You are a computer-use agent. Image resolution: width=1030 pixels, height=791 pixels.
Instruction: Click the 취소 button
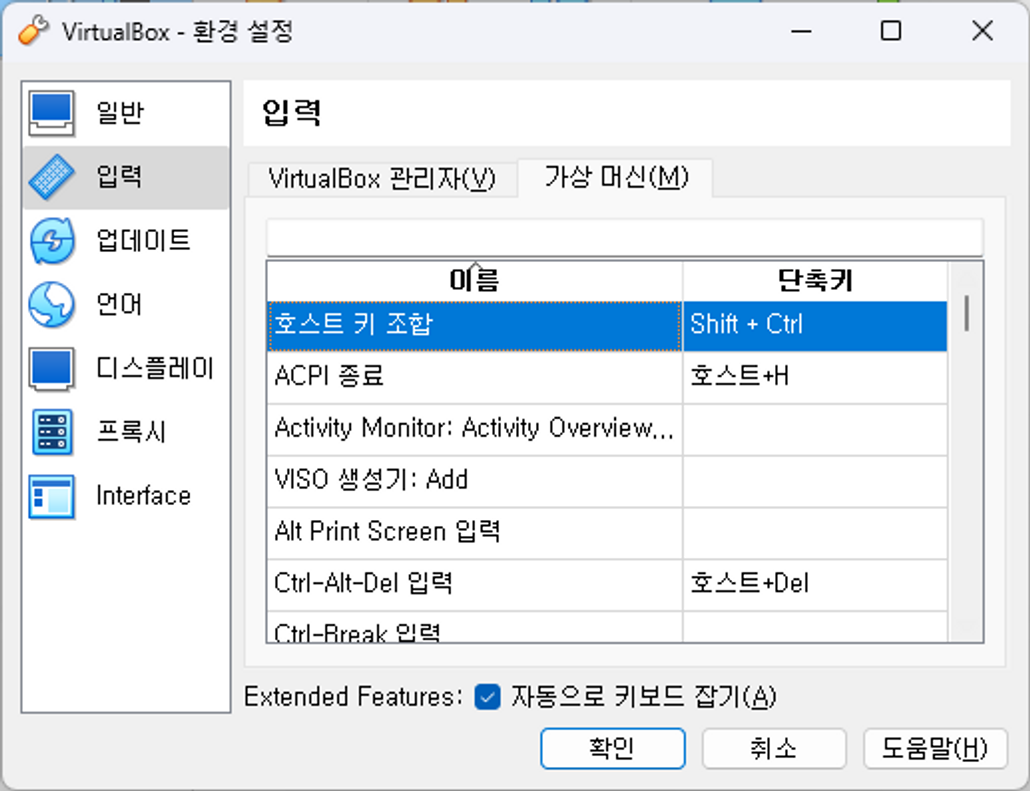pyautogui.click(x=774, y=748)
